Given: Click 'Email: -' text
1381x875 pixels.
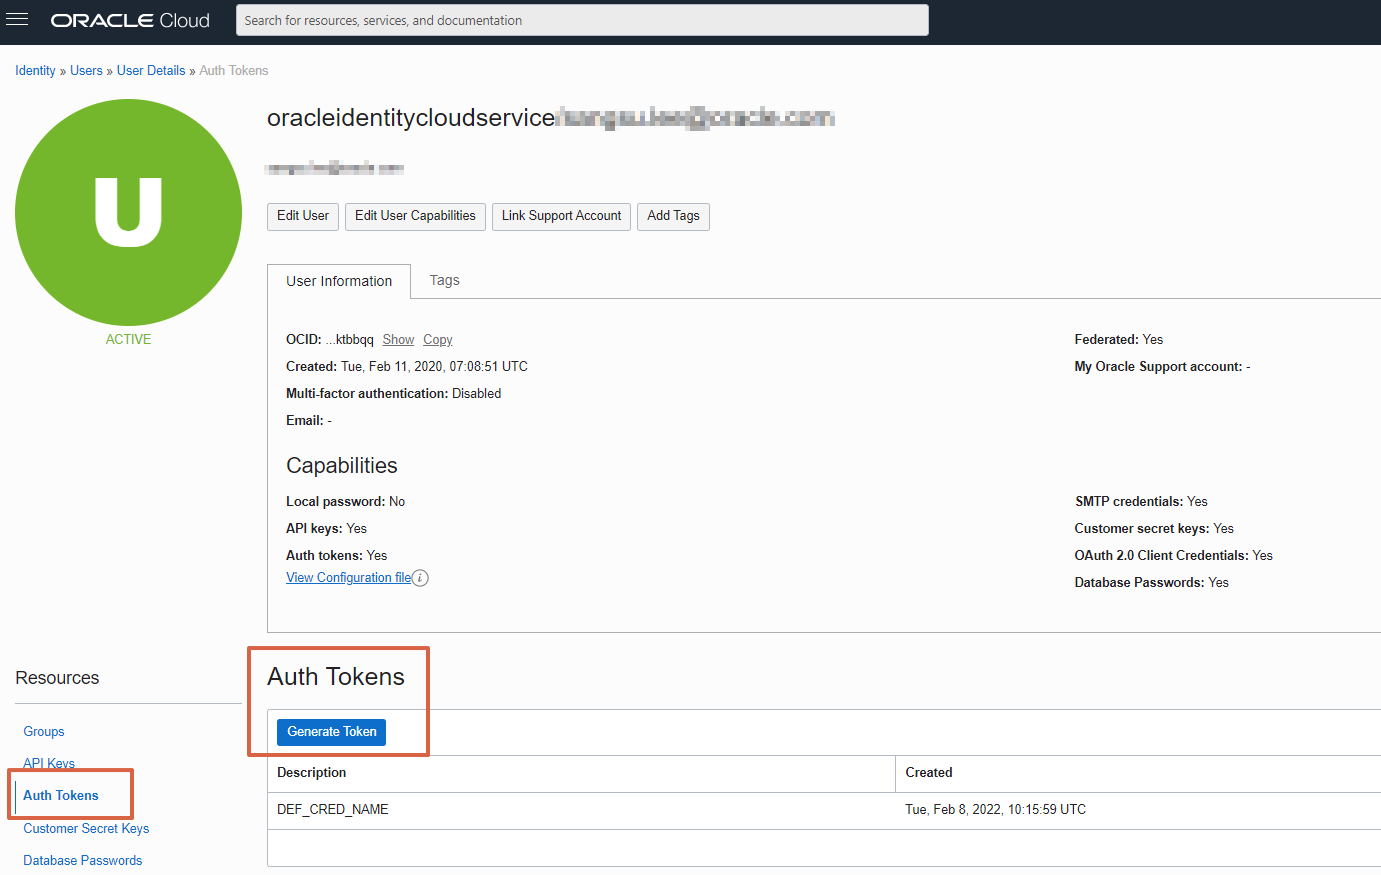Looking at the screenshot, I should click(x=308, y=421).
